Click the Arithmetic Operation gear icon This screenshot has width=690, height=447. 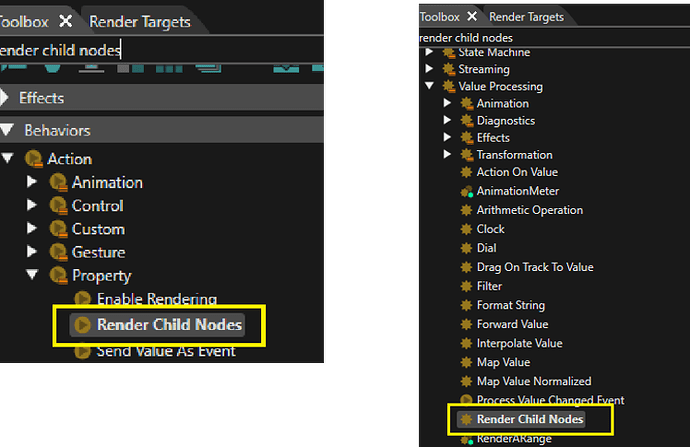466,210
